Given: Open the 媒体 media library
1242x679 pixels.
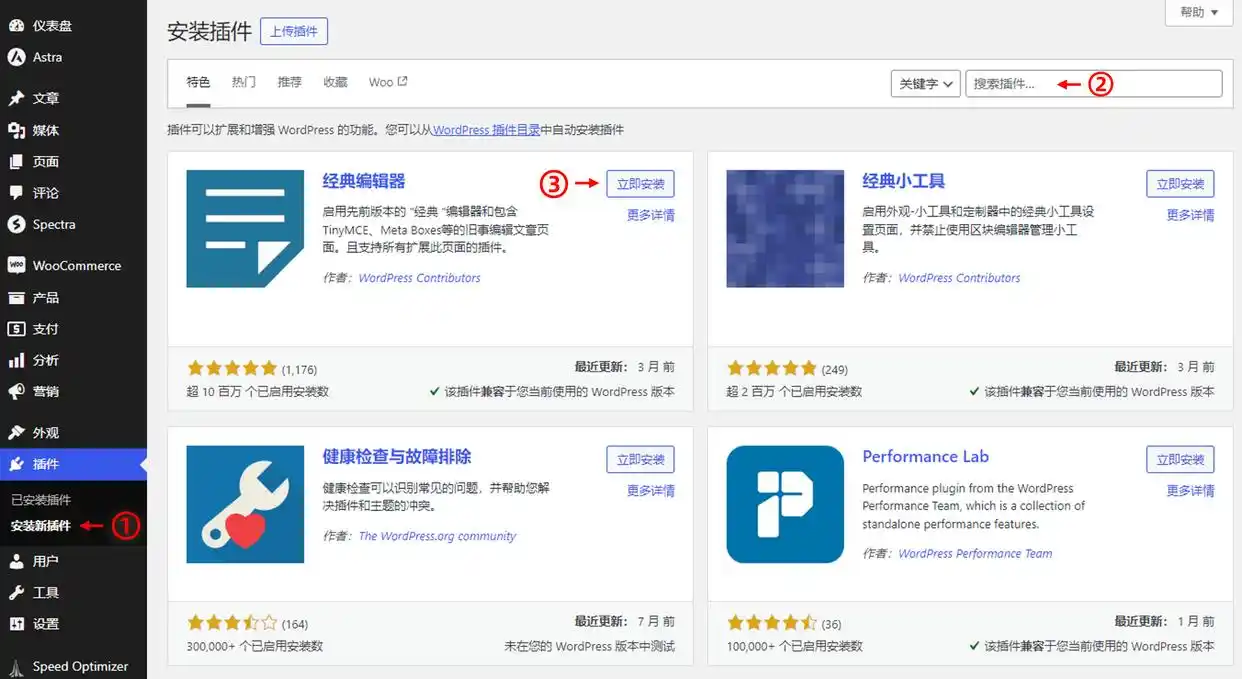Looking at the screenshot, I should tap(45, 130).
